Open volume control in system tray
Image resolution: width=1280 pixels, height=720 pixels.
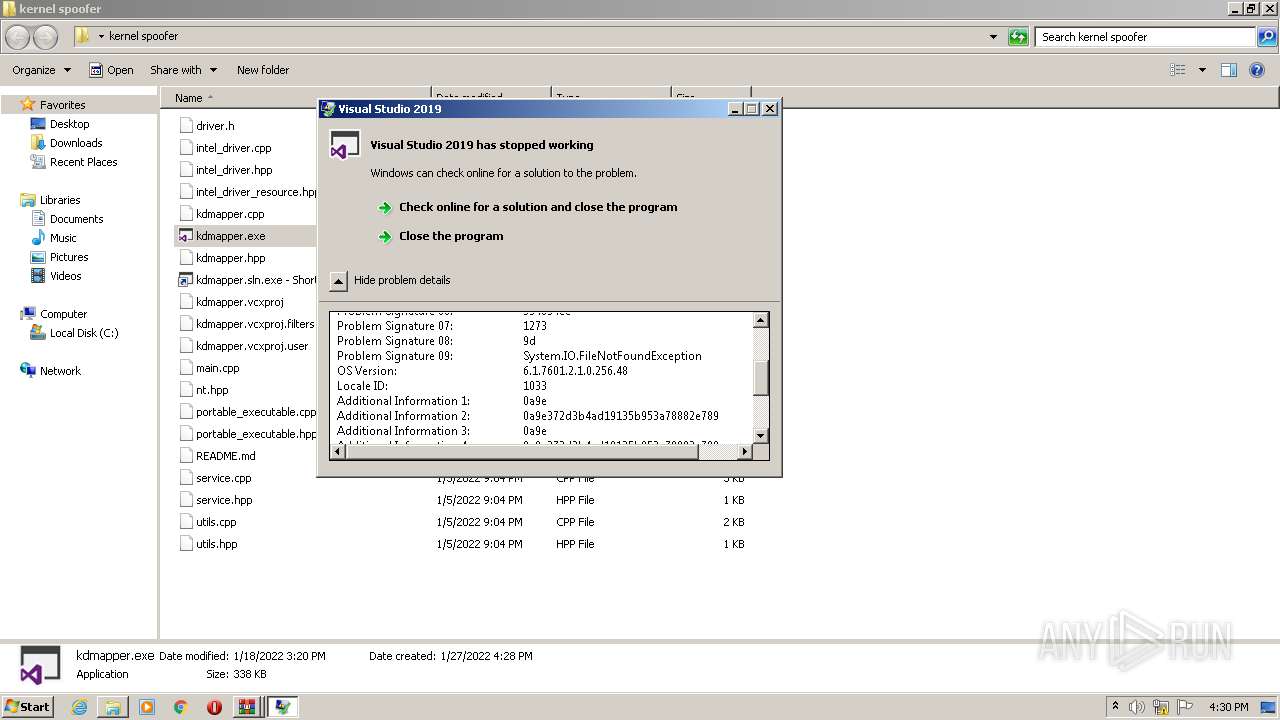coord(1137,707)
